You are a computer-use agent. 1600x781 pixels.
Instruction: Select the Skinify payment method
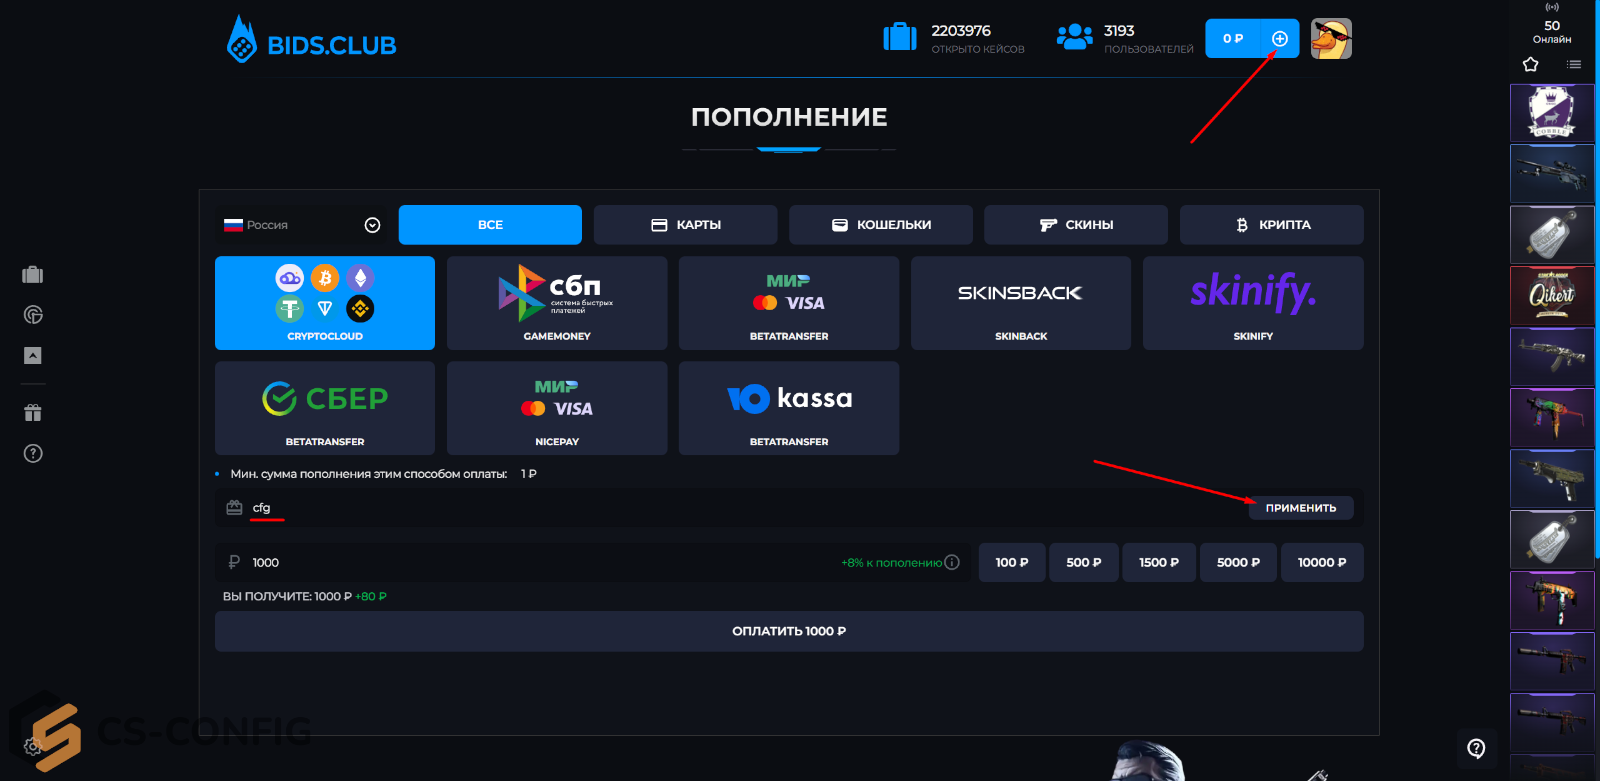[x=1253, y=303]
